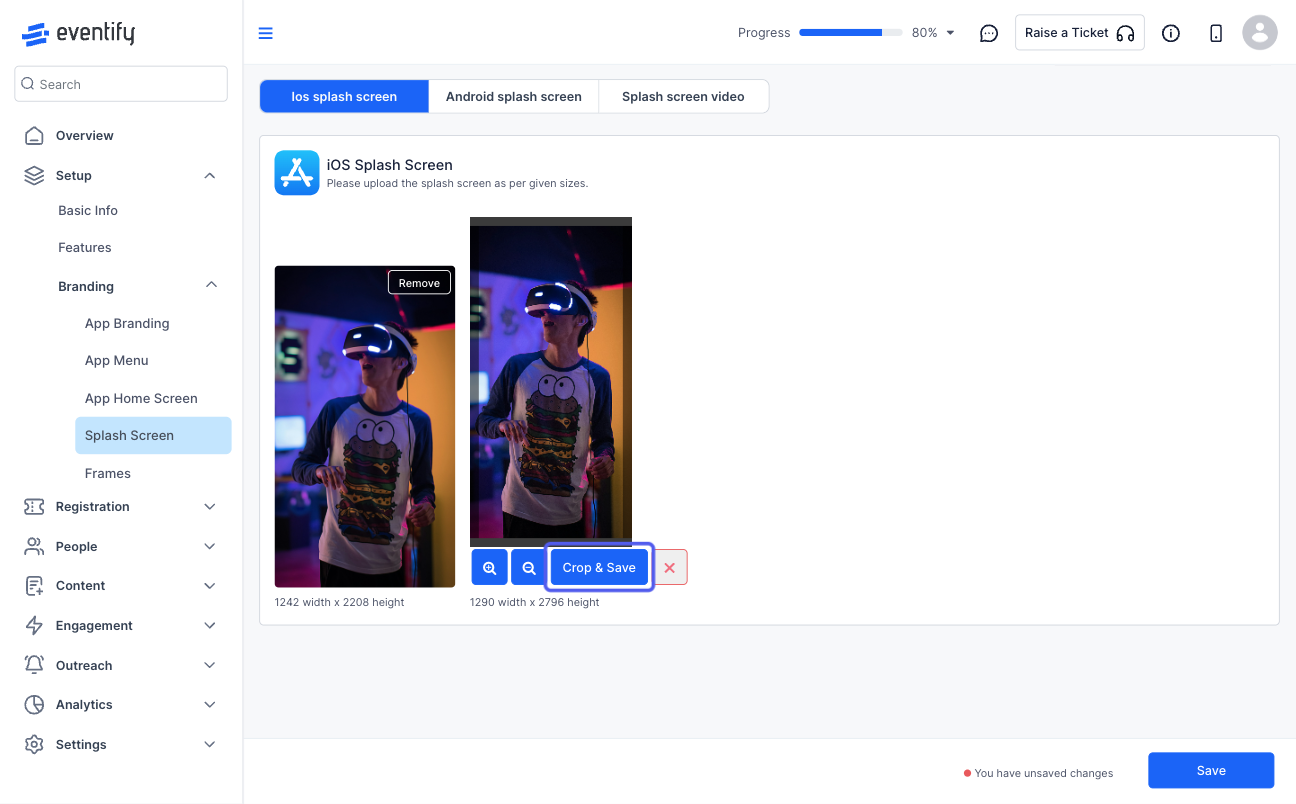Viewport: 1296px width, 804px height.
Task: Click the 1290 x 2796 crop preview image
Action: pos(551,382)
